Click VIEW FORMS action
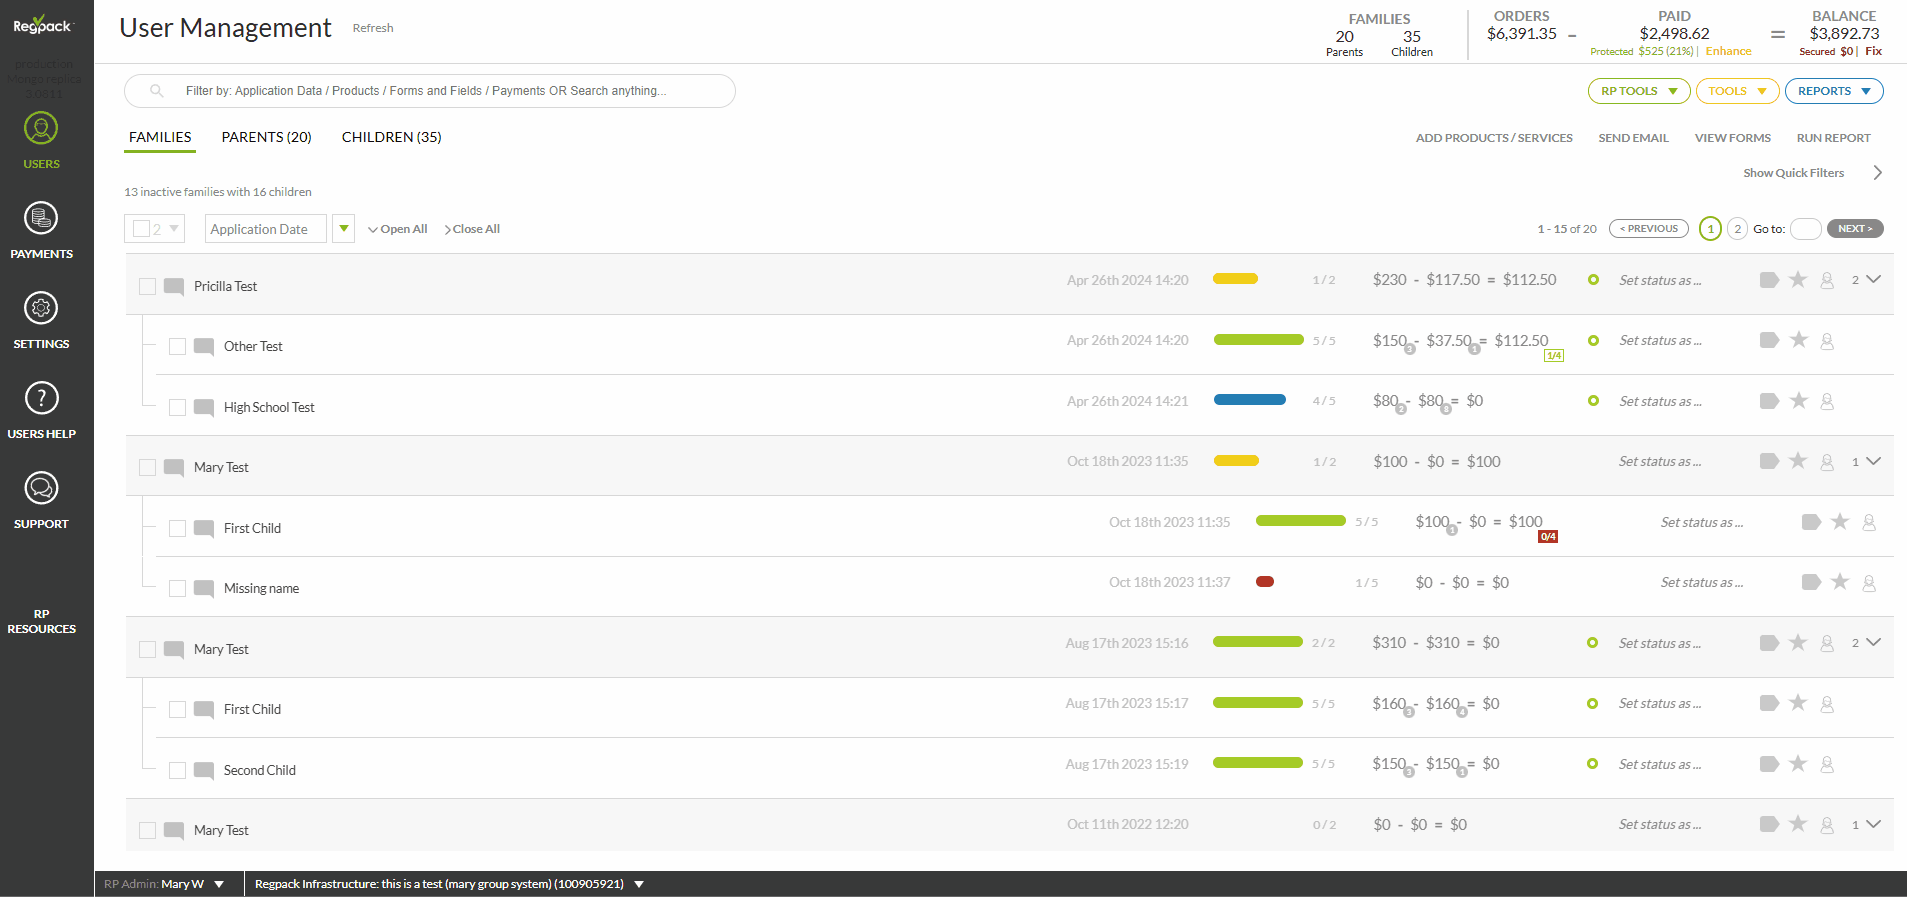Viewport: 1907px width, 897px height. [x=1732, y=138]
